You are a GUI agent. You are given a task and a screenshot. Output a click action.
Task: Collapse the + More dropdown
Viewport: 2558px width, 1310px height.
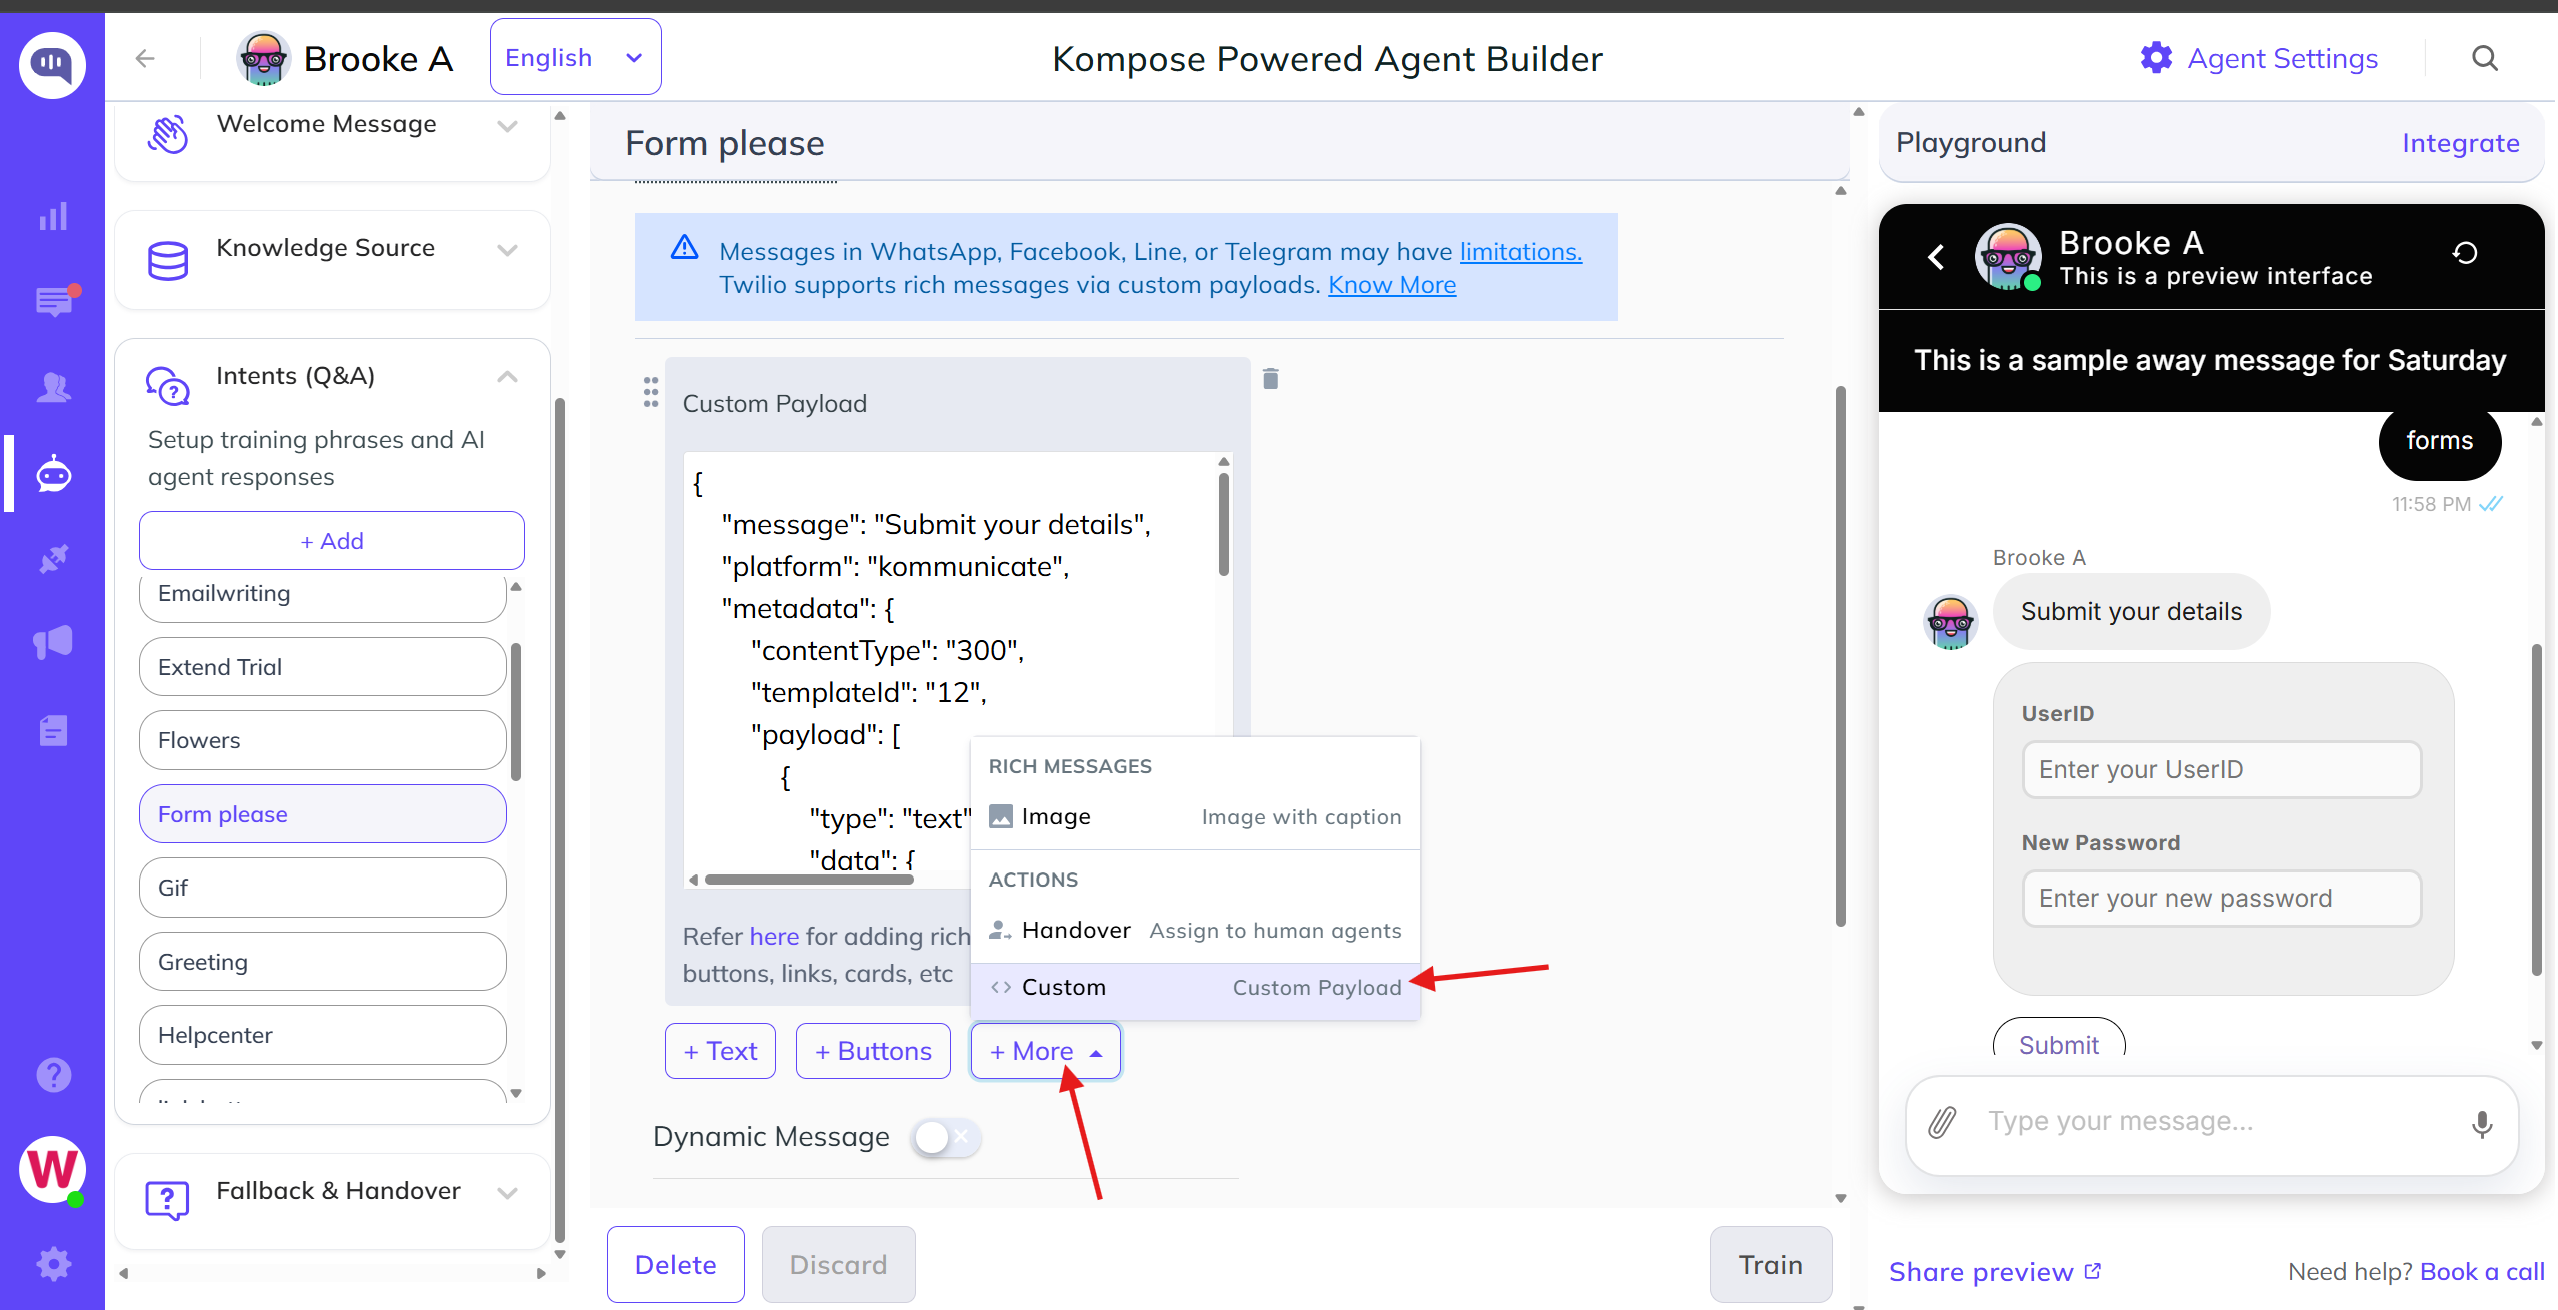pyautogui.click(x=1045, y=1051)
